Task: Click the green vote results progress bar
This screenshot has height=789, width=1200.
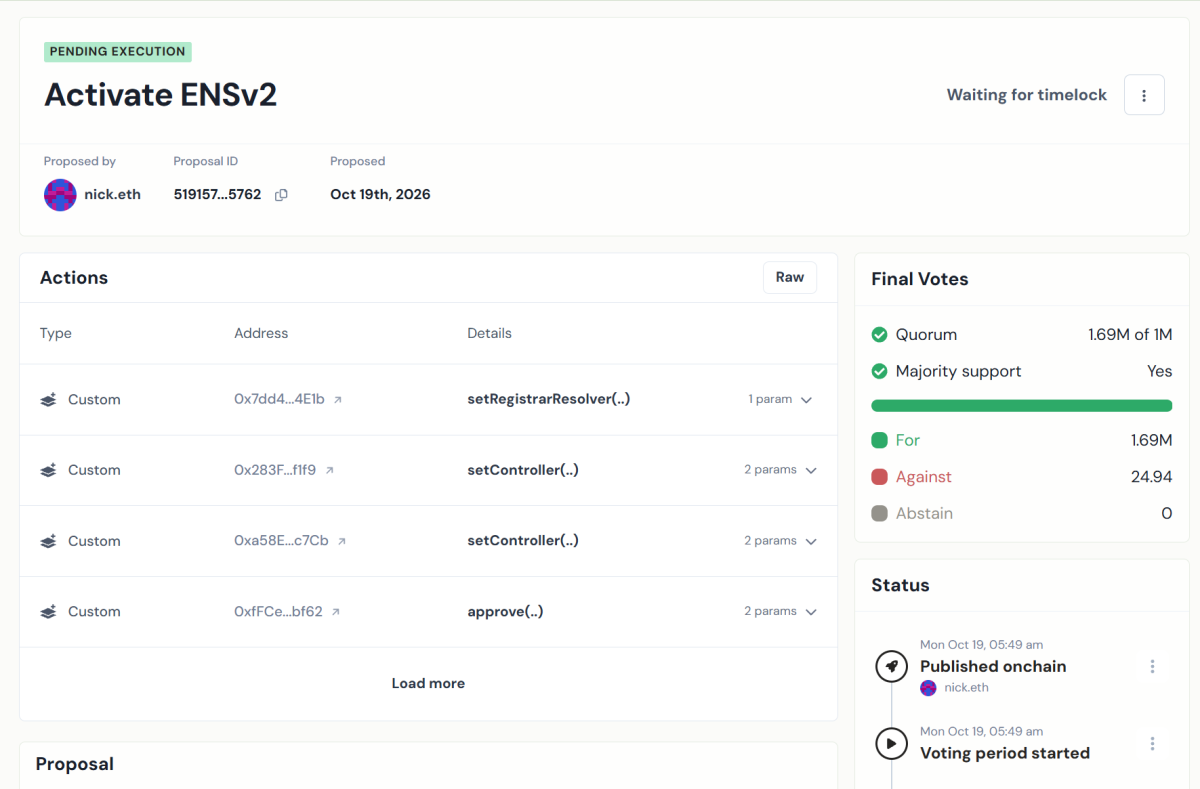Action: (1022, 406)
